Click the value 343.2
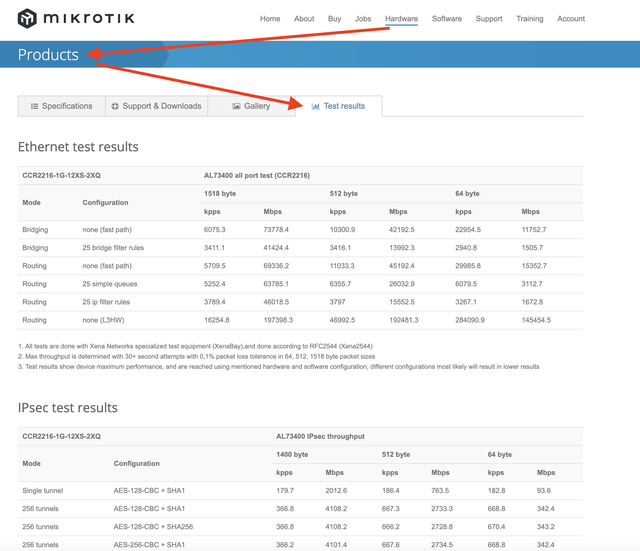This screenshot has height=551, width=640. click(x=546, y=527)
